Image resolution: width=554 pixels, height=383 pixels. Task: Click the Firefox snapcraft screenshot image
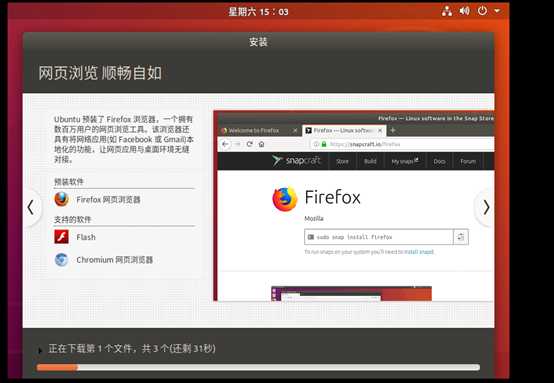pos(354,206)
